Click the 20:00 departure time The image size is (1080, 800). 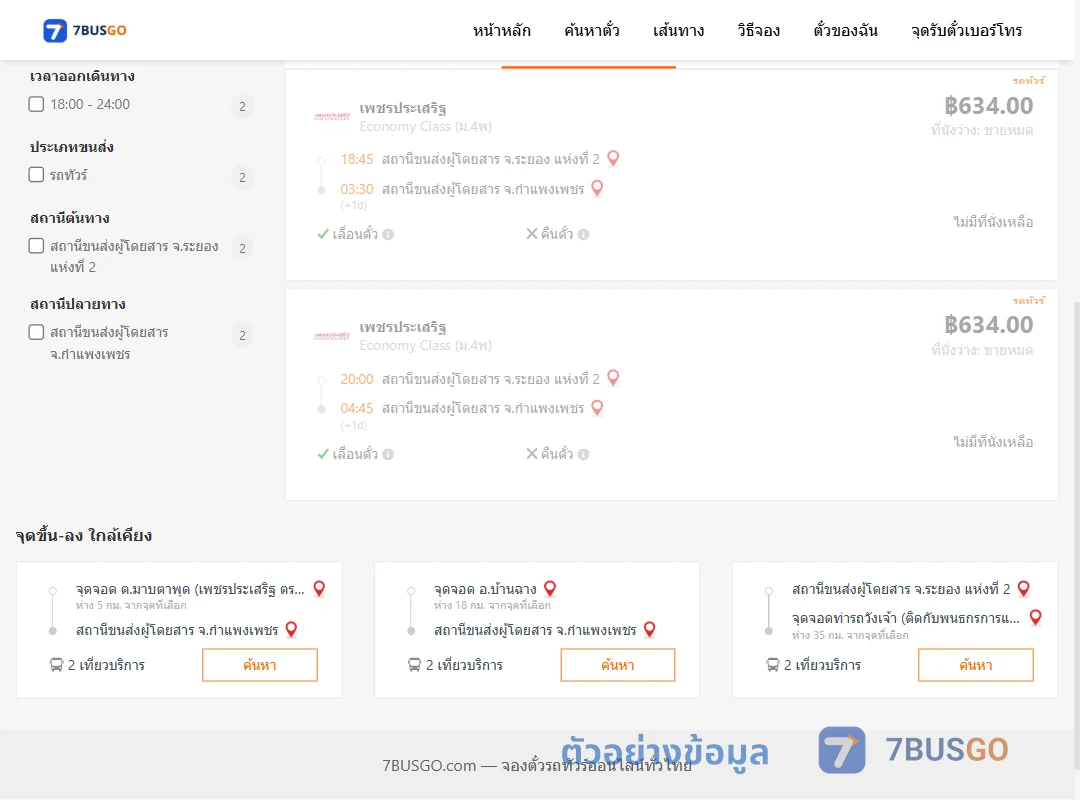point(356,379)
